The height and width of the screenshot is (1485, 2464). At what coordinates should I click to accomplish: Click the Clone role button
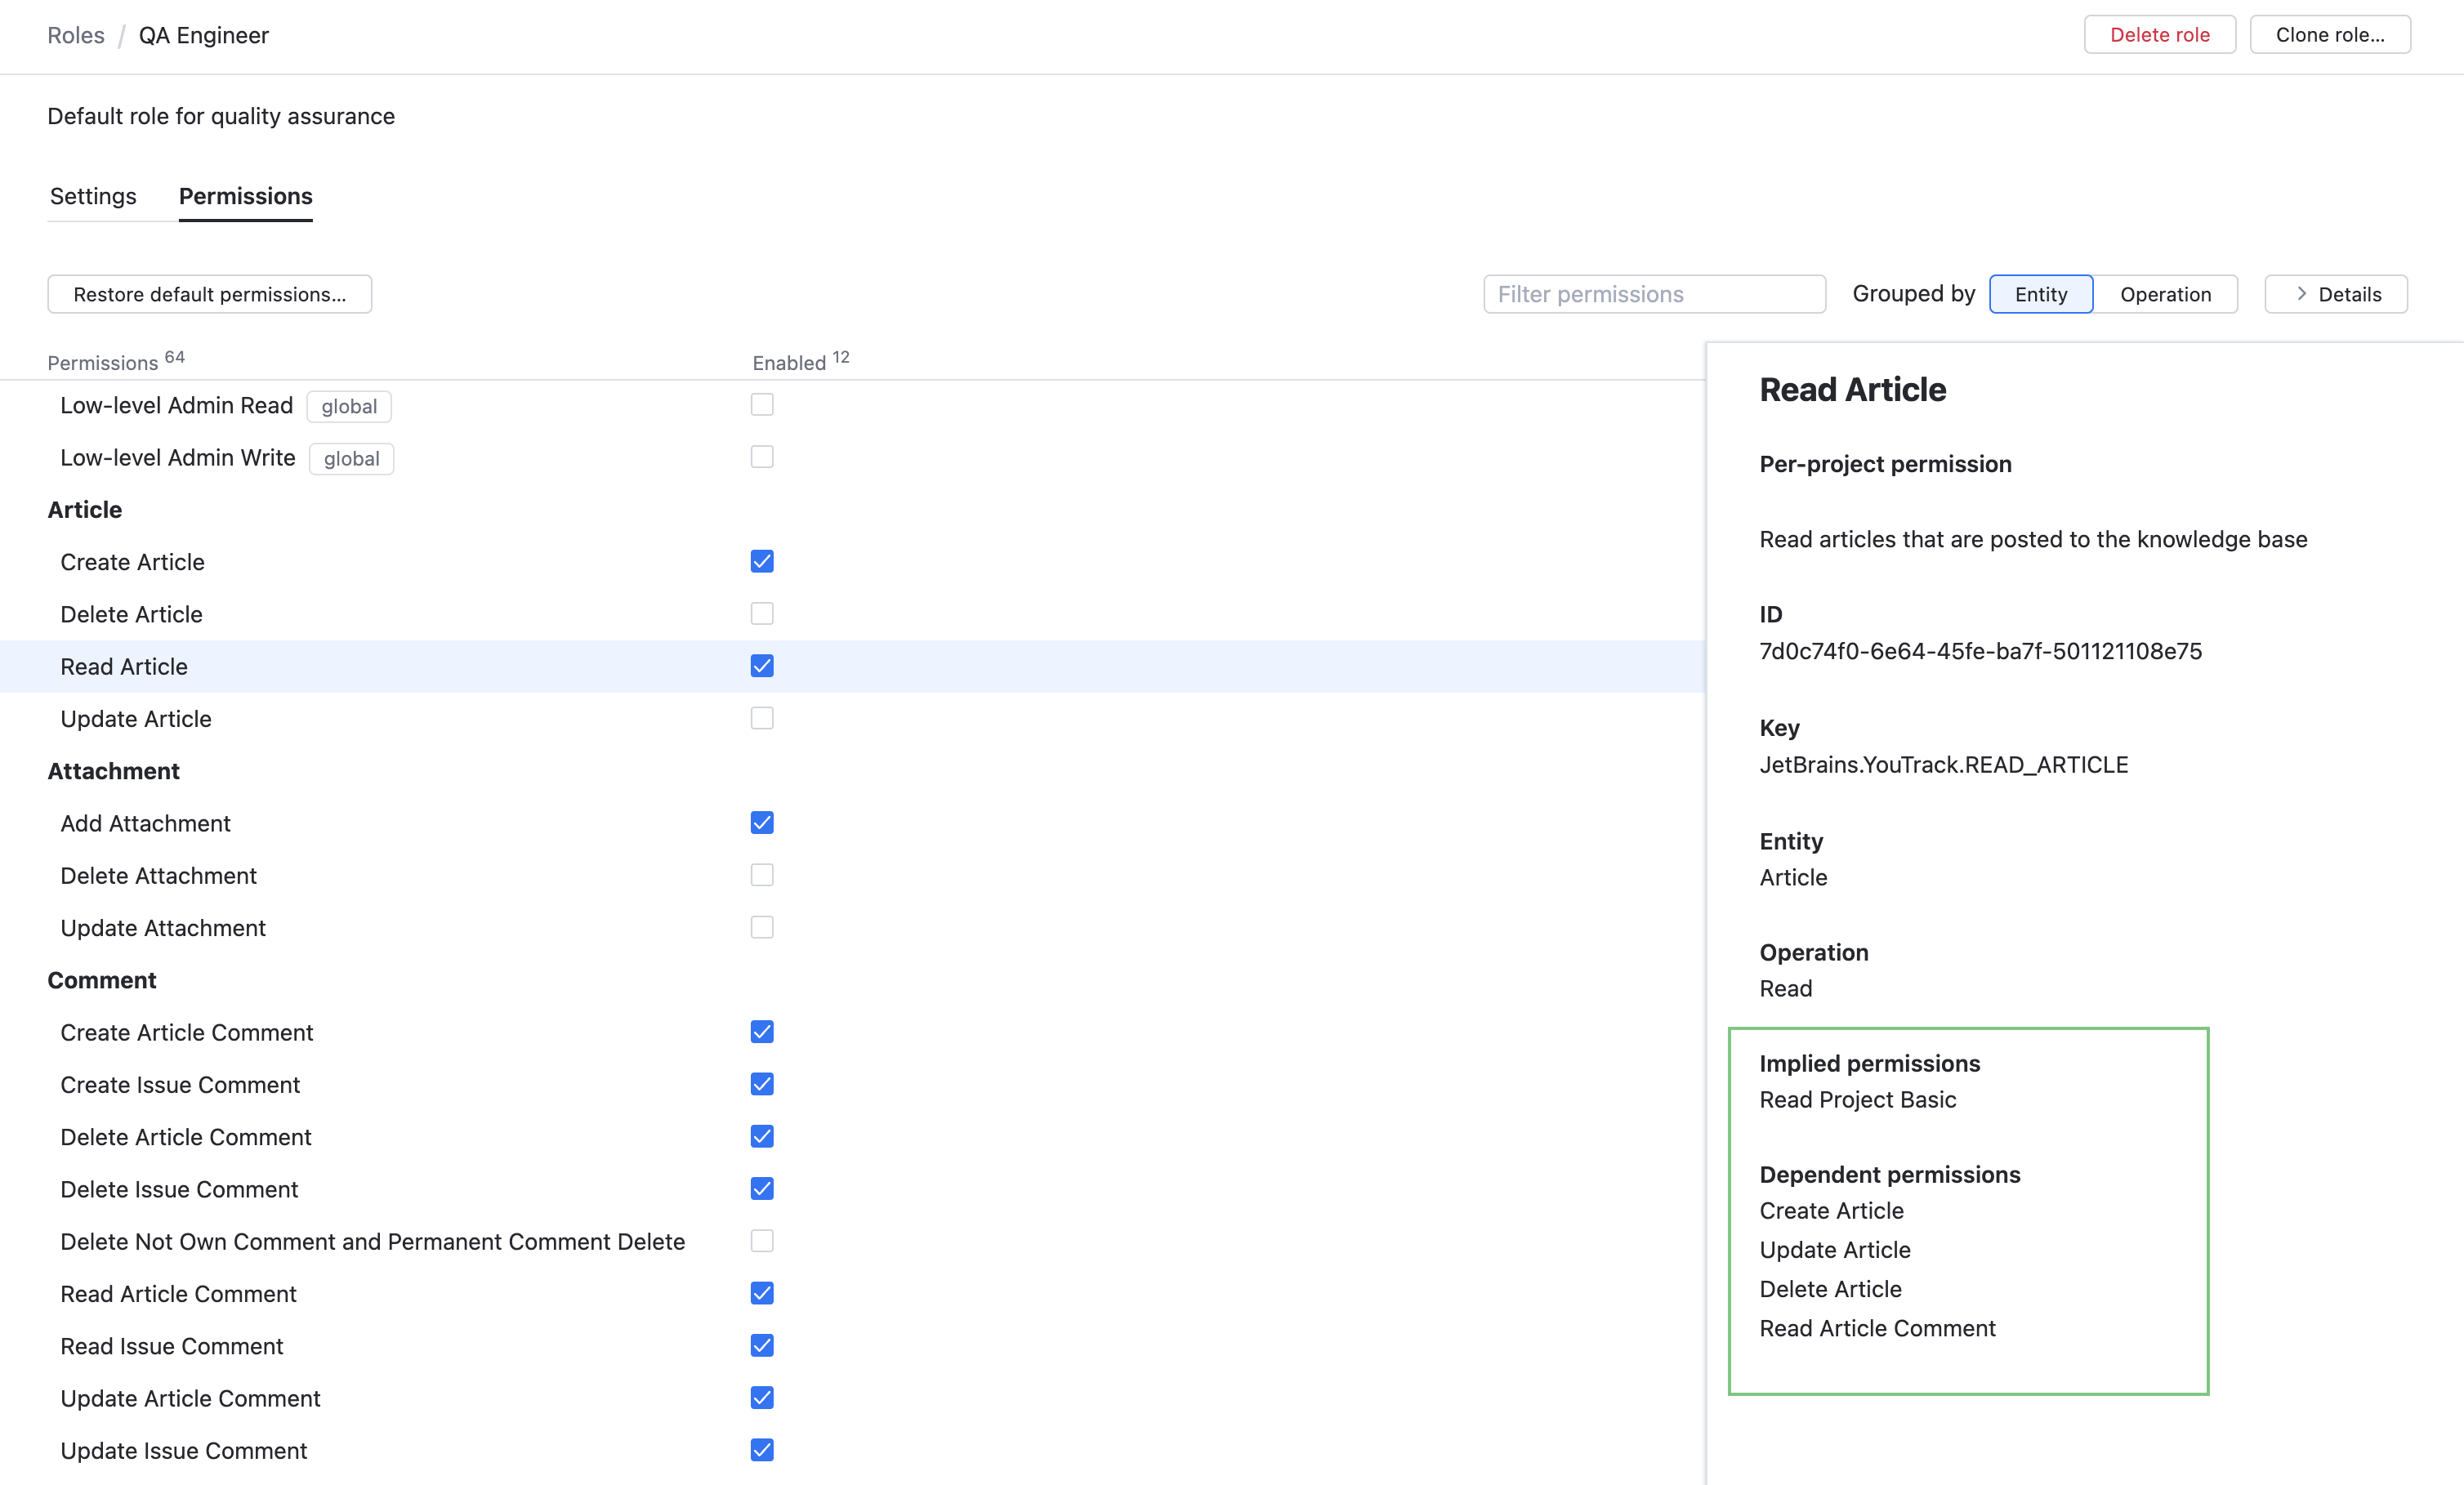click(2330, 34)
